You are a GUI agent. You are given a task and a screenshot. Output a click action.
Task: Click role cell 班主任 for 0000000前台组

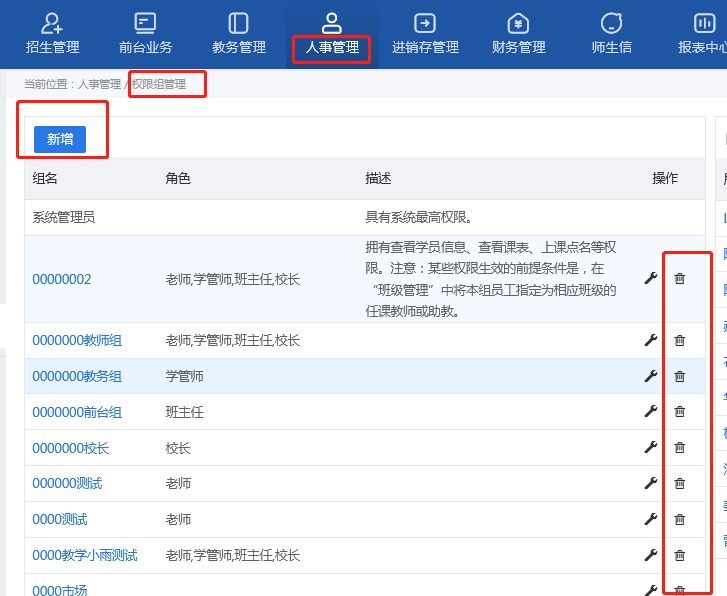point(185,412)
